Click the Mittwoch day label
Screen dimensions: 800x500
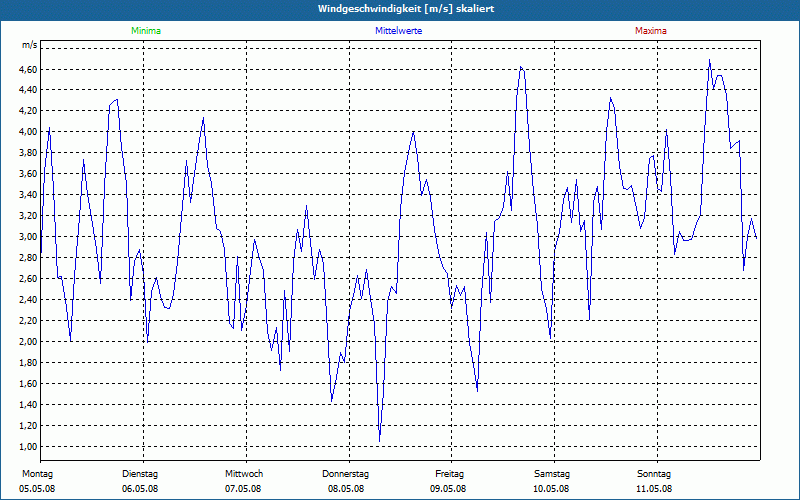coord(244,474)
